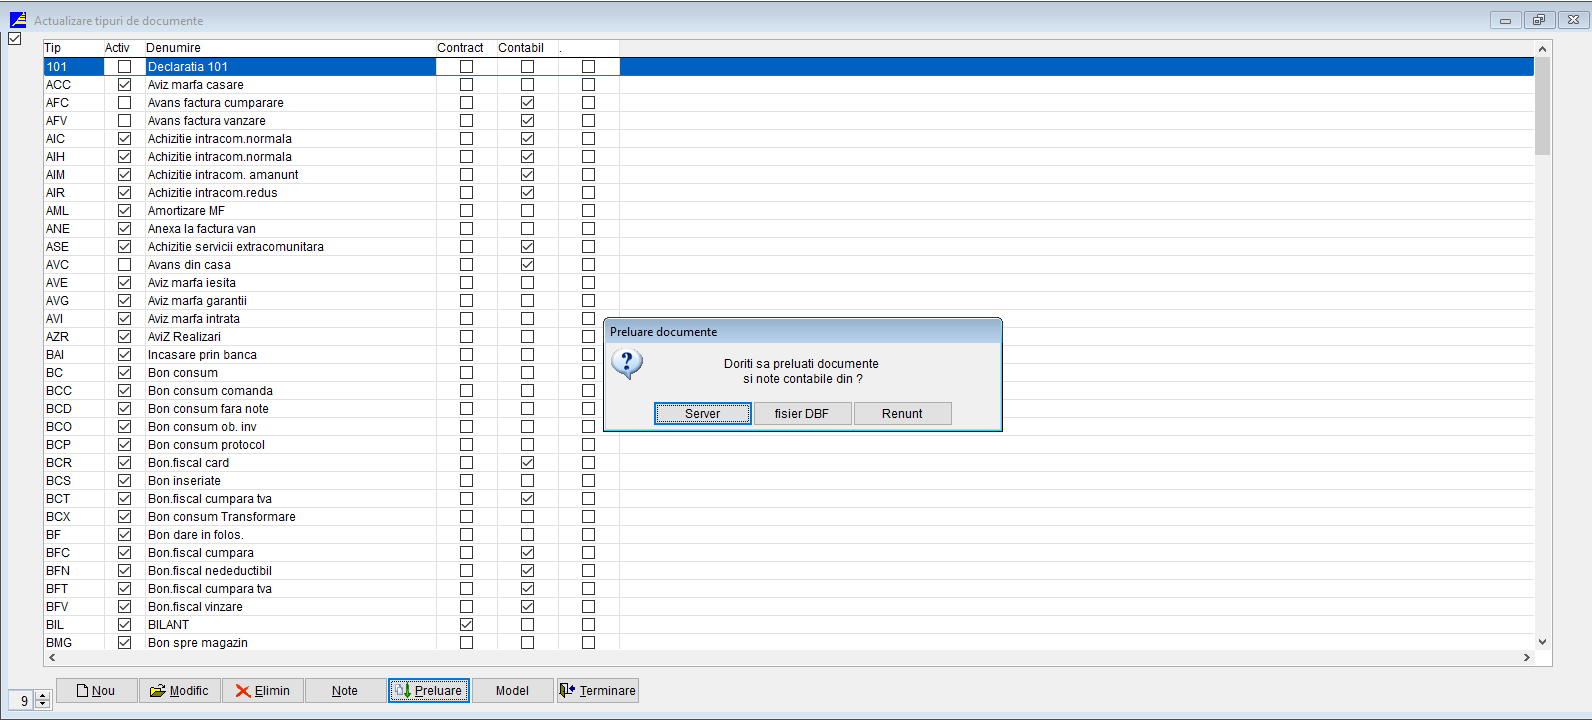Click the Contabil column header

(521, 48)
